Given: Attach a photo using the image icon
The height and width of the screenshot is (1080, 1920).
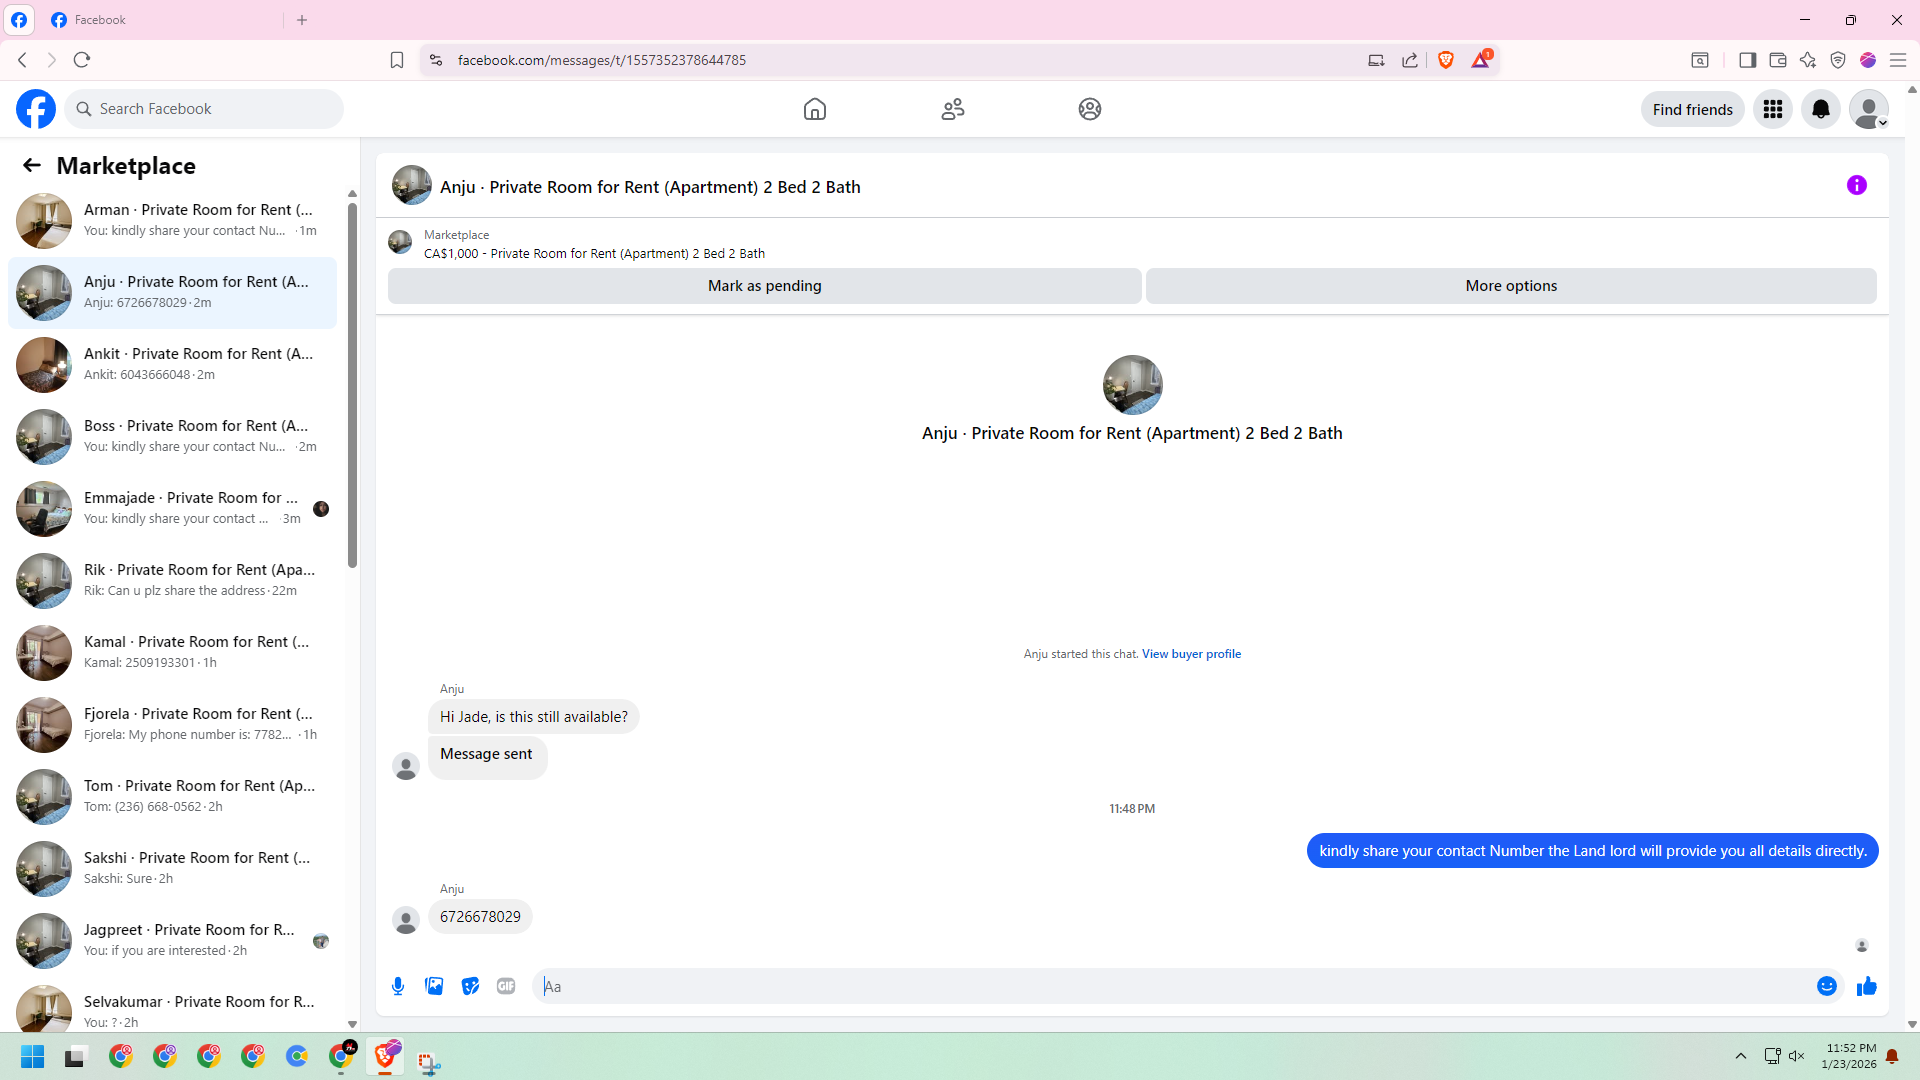Looking at the screenshot, I should pyautogui.click(x=434, y=986).
